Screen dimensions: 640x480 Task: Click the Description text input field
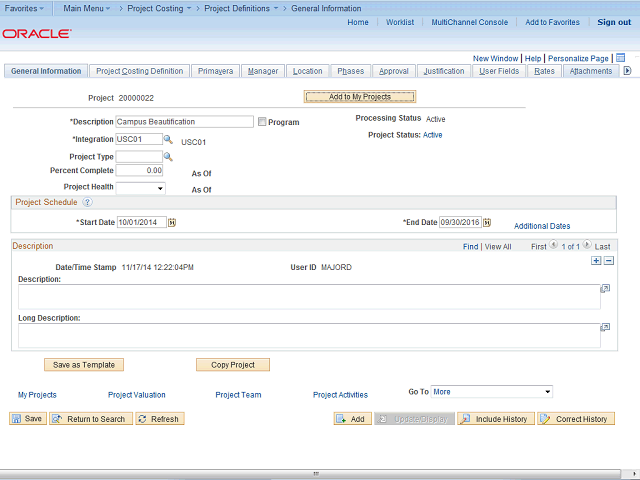[x=185, y=122]
